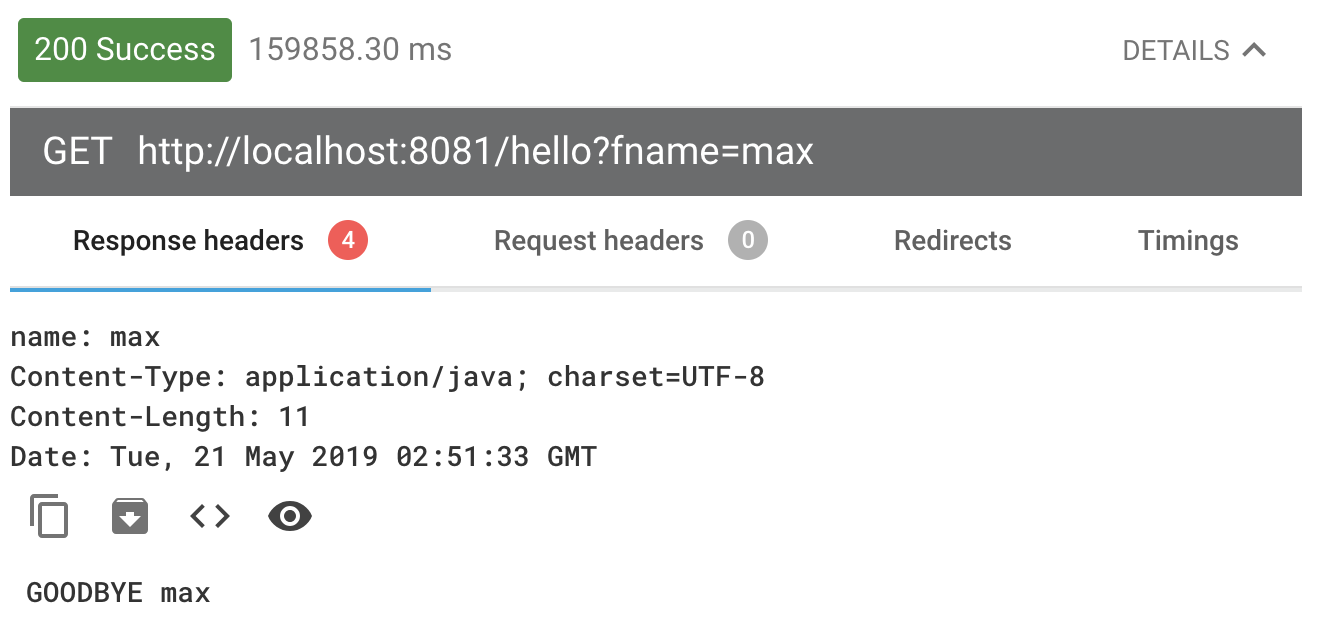Select the Response headers tab
Image resolution: width=1328 pixels, height=634 pixels.
click(x=188, y=241)
